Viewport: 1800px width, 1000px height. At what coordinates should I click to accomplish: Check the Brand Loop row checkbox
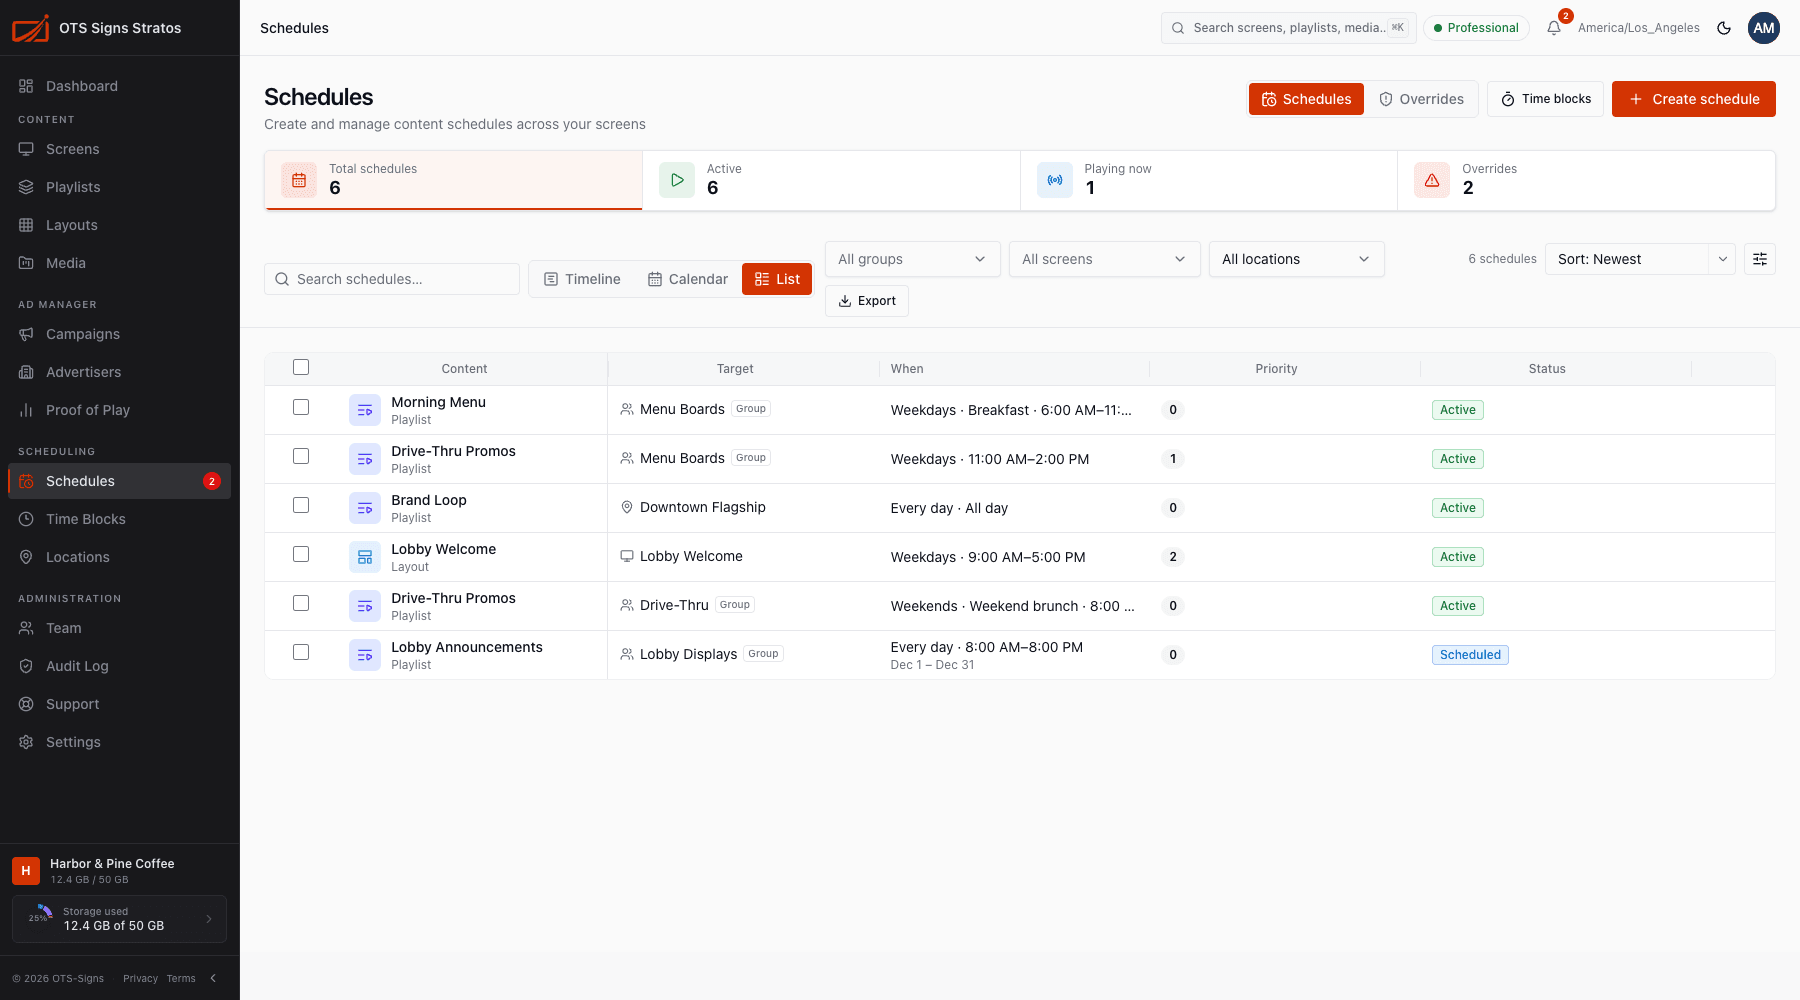point(301,505)
